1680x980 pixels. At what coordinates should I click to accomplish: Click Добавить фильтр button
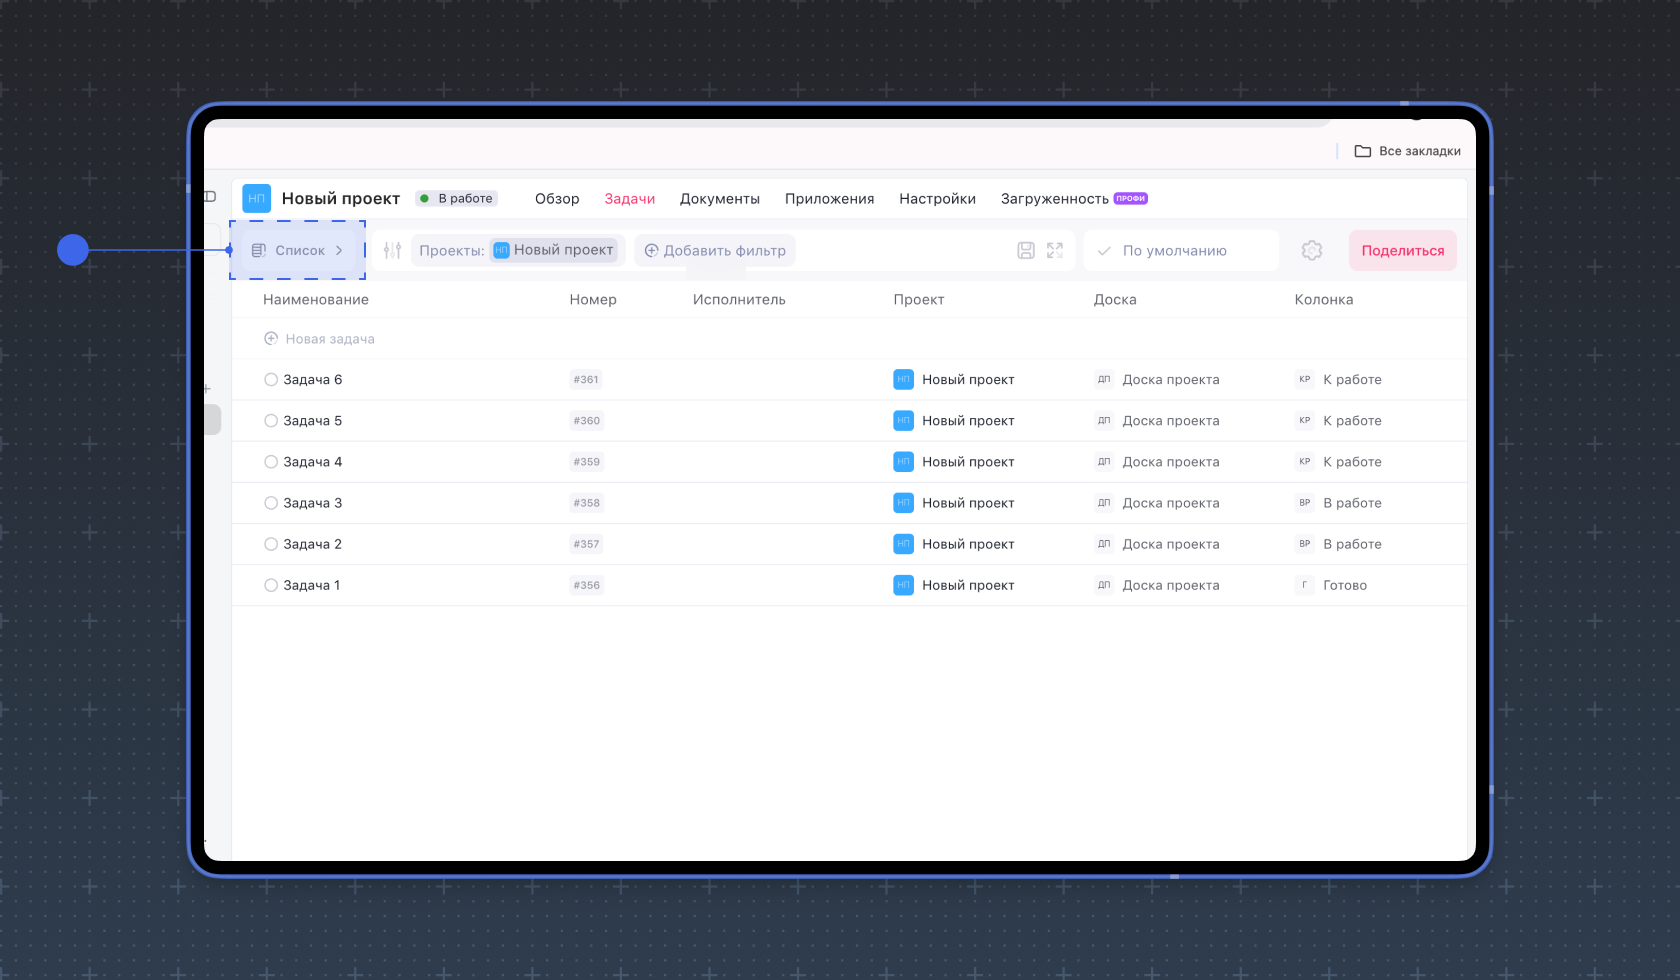[x=715, y=251]
